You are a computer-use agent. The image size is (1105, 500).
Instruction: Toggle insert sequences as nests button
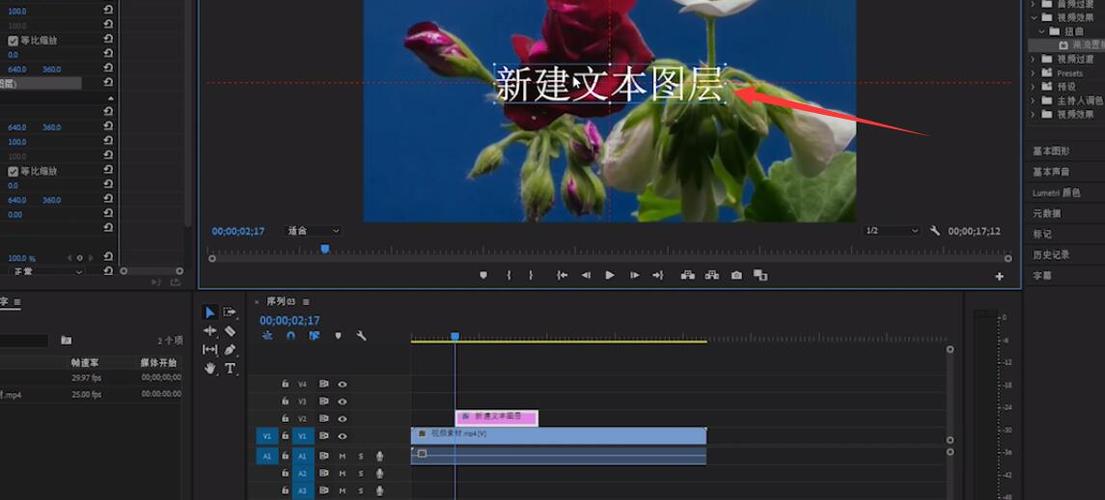point(267,336)
